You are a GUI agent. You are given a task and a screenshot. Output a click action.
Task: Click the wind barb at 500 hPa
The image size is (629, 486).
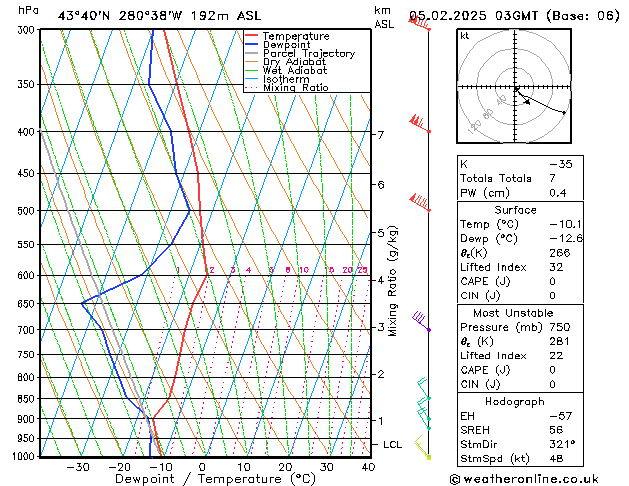pos(420,202)
